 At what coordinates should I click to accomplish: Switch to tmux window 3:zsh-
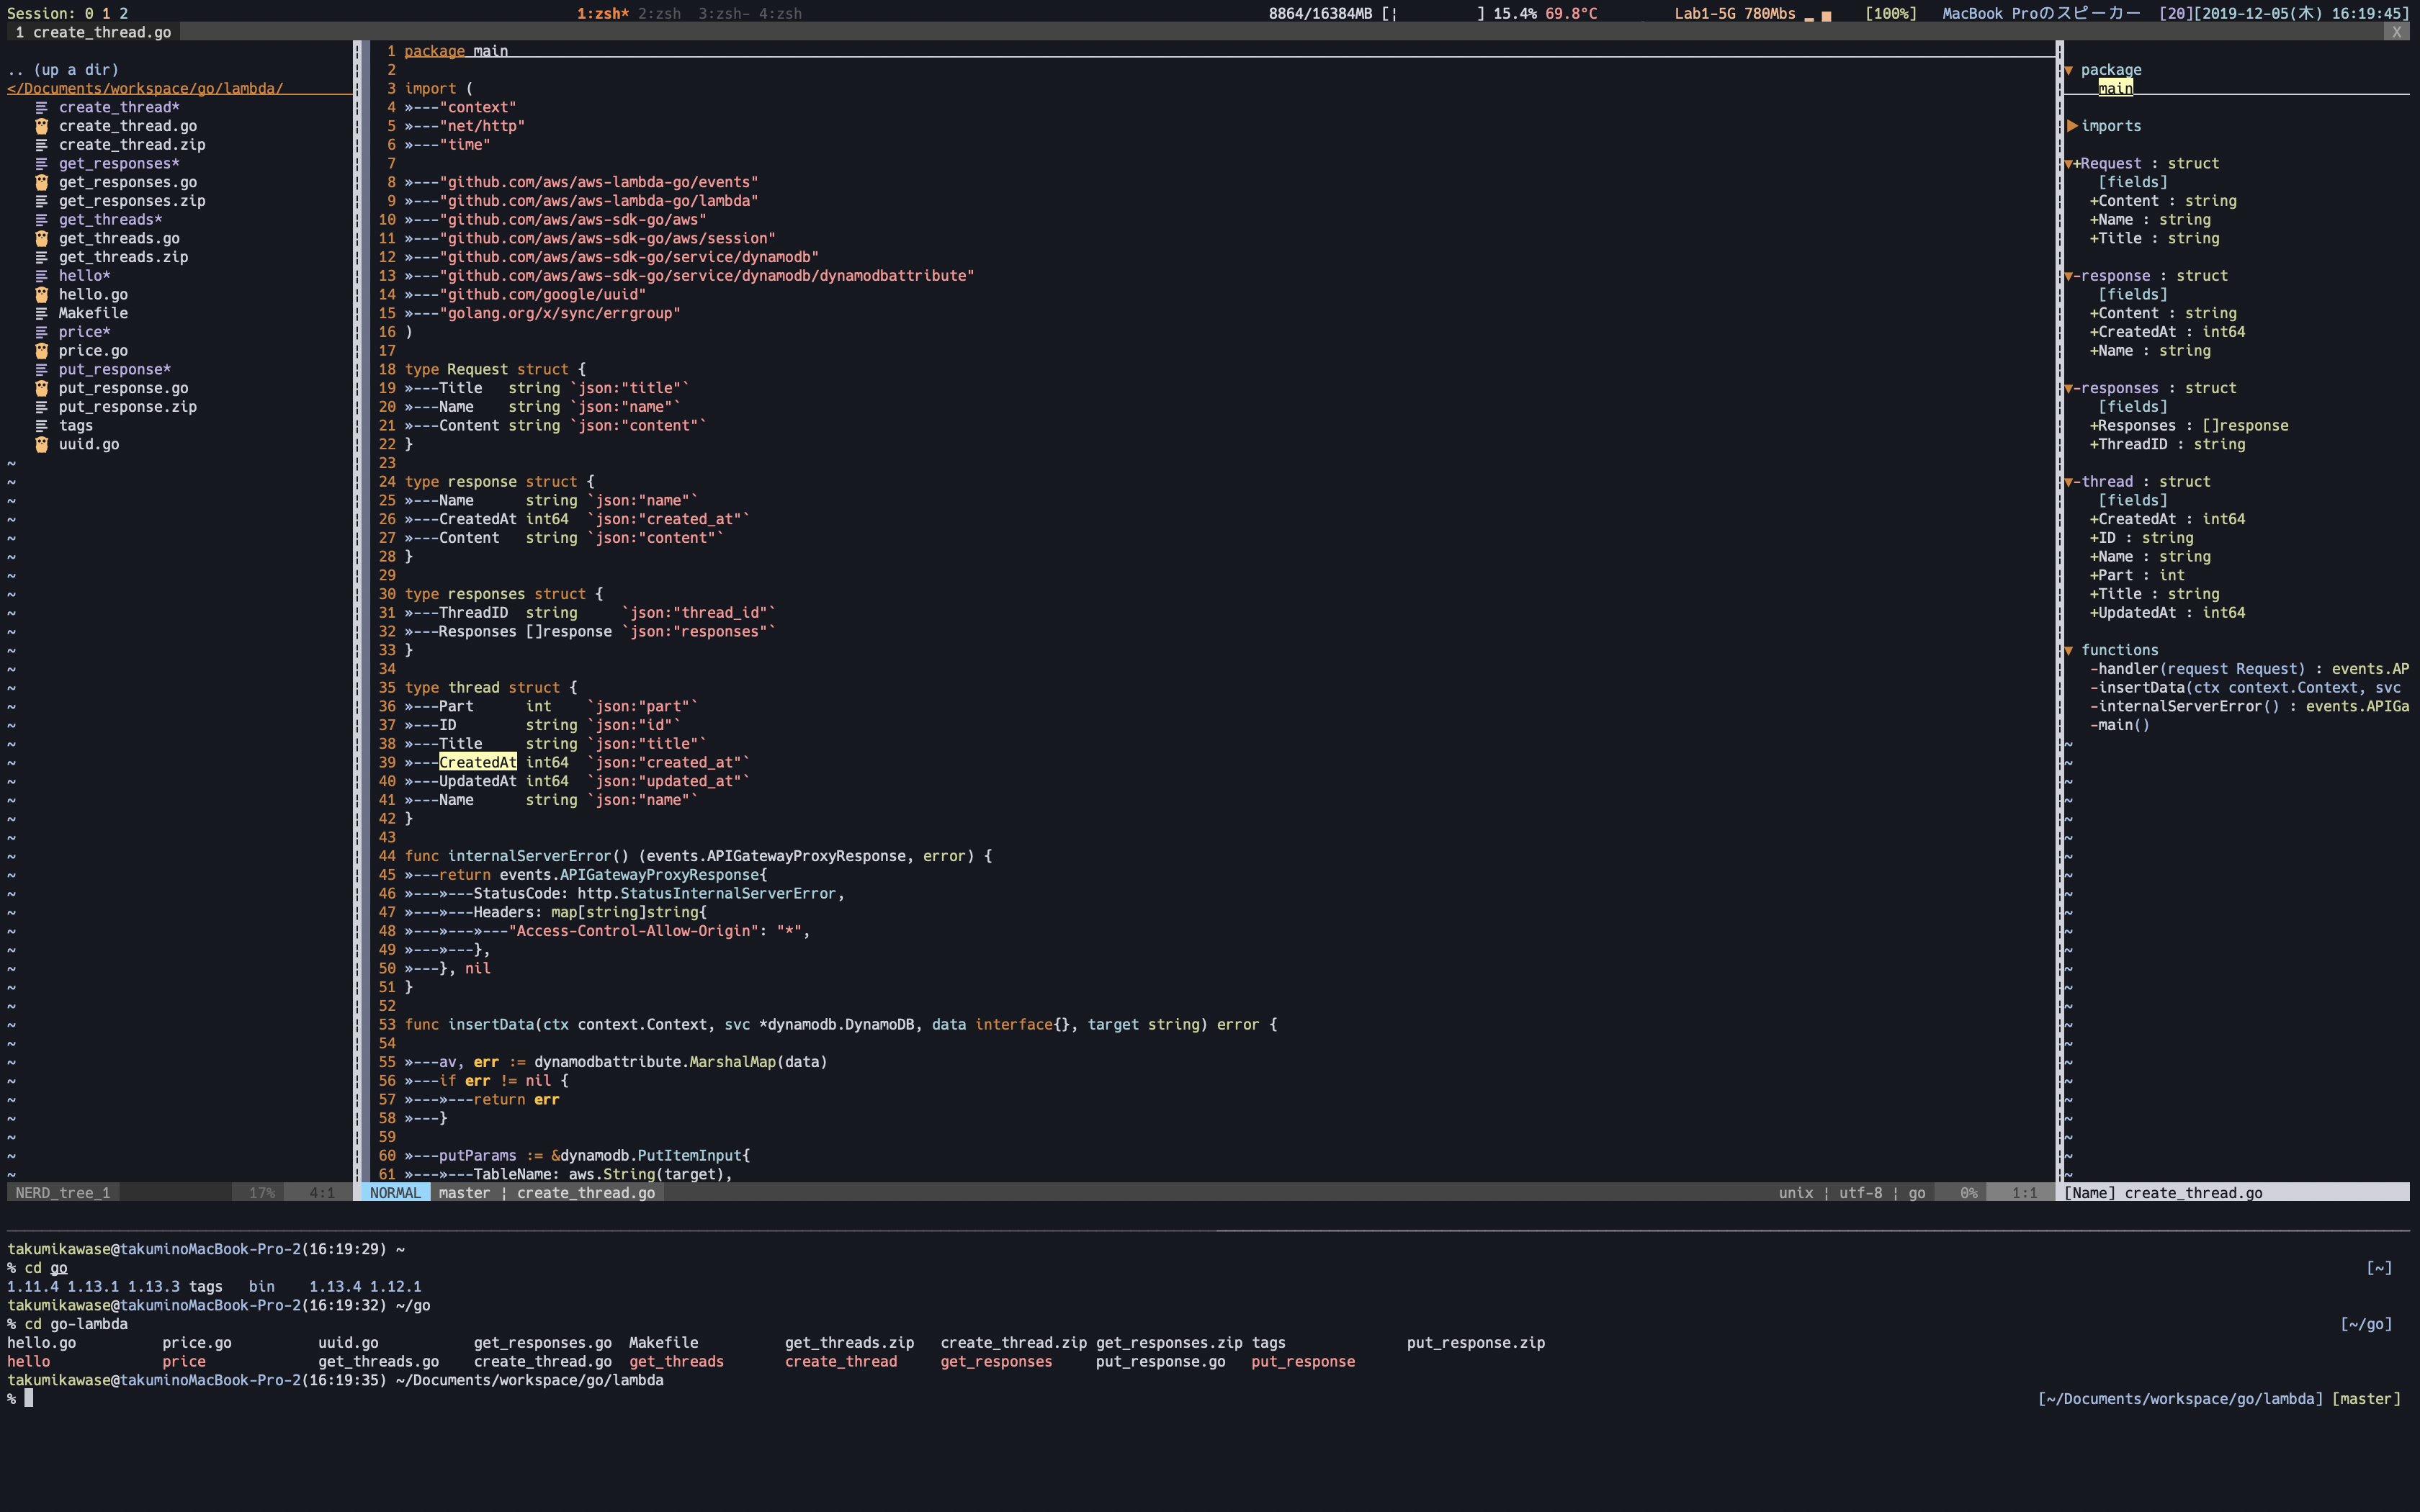tap(724, 13)
